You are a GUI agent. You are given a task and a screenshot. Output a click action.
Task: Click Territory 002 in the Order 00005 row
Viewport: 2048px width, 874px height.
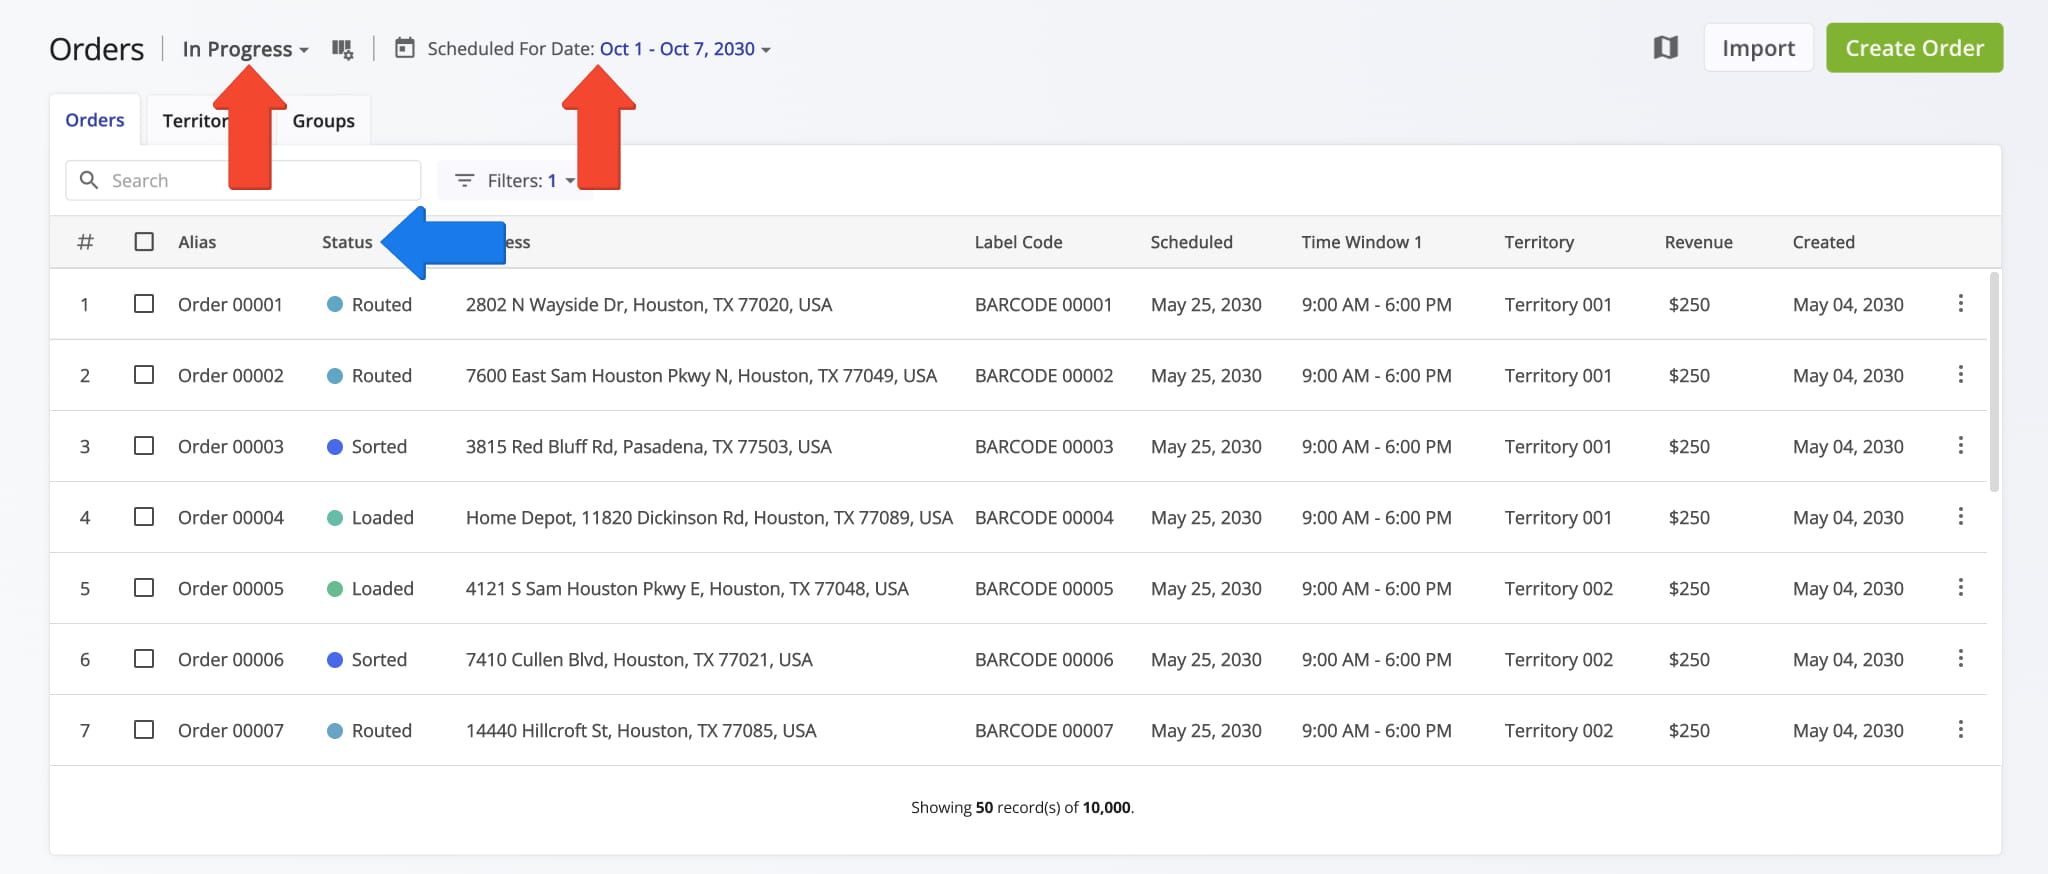tap(1558, 588)
